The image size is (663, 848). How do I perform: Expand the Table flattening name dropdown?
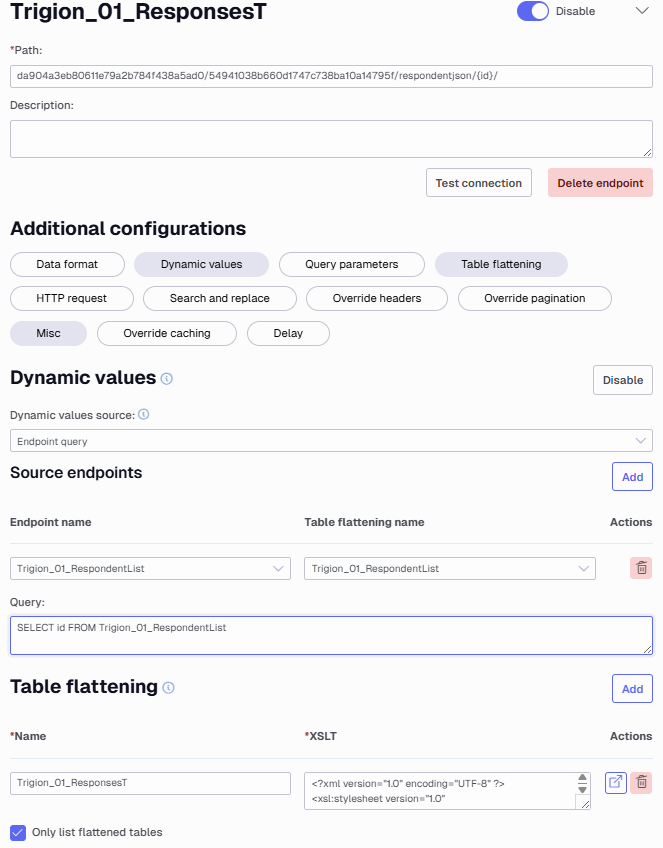coord(450,568)
